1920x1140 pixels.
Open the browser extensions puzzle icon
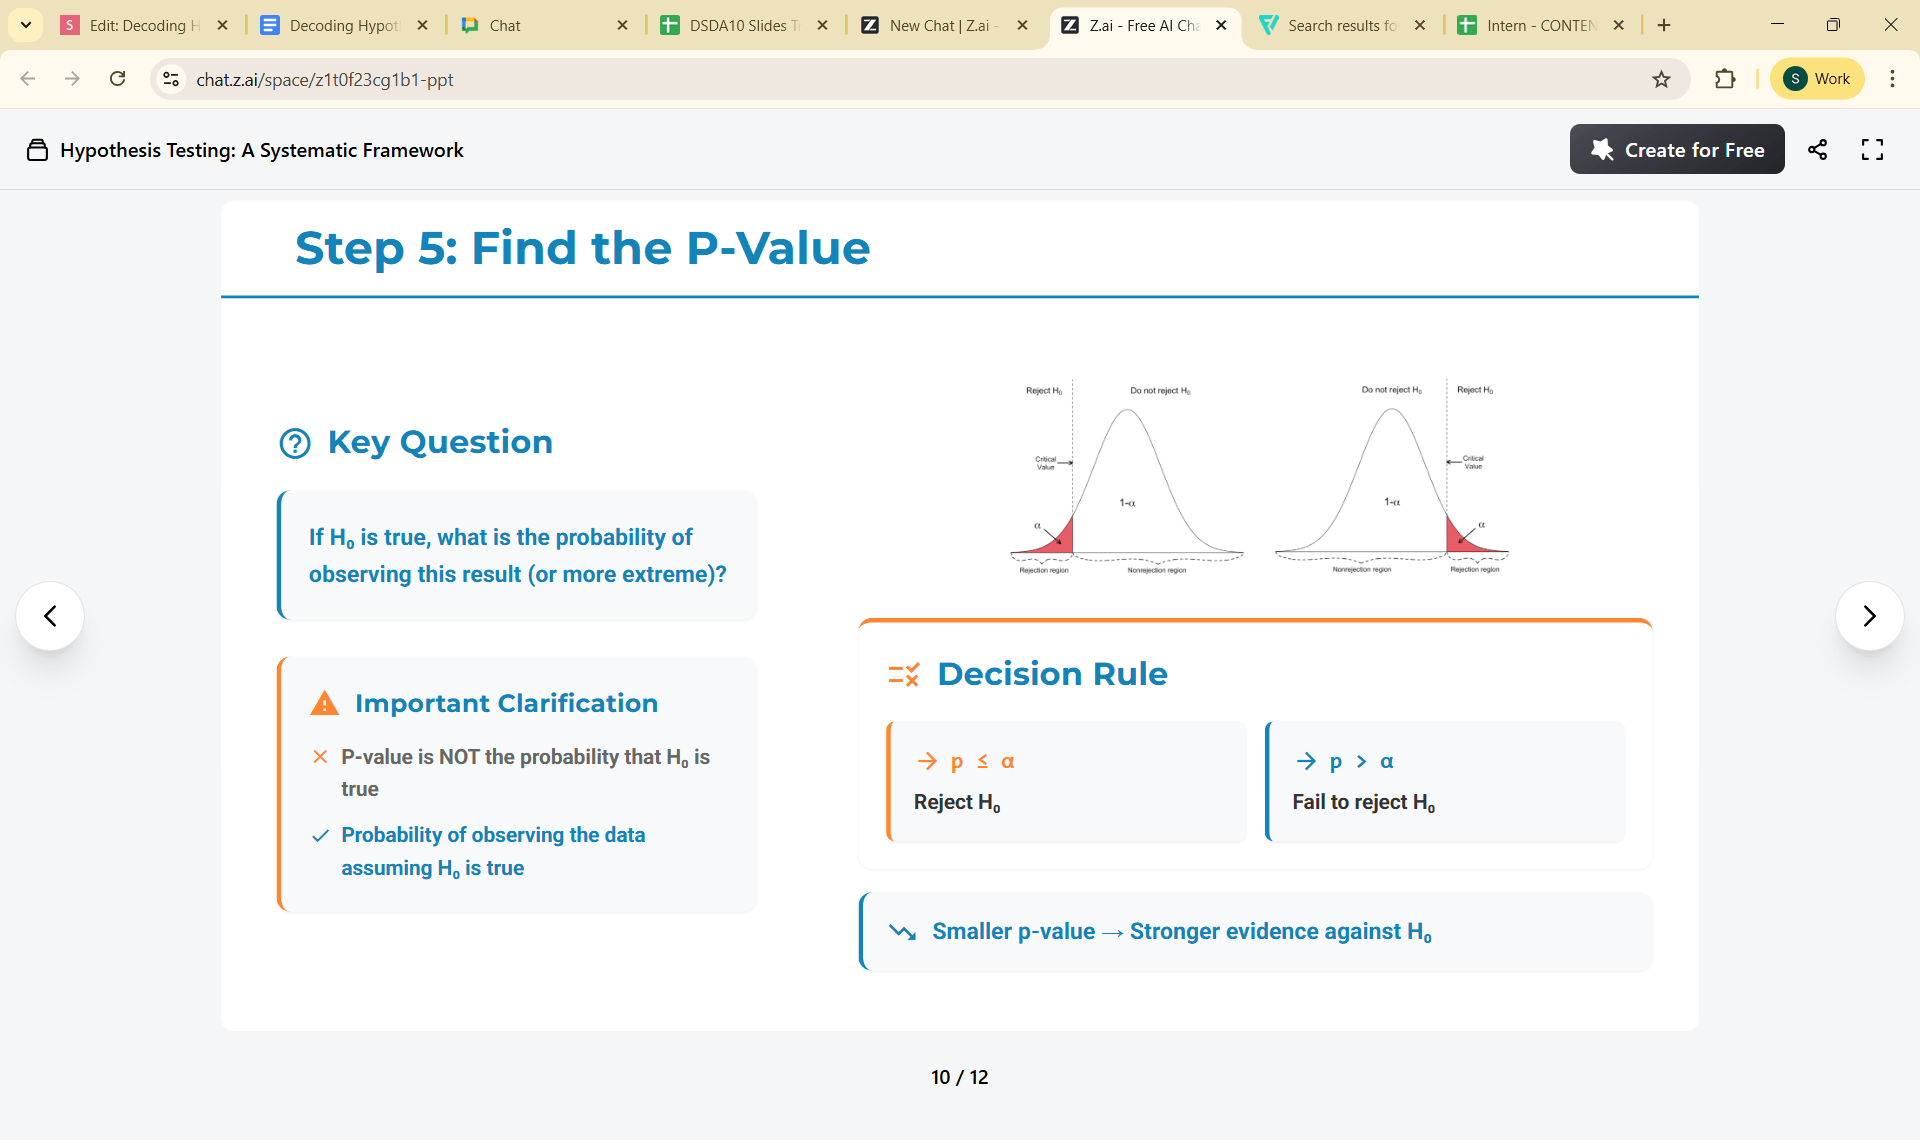point(1725,79)
